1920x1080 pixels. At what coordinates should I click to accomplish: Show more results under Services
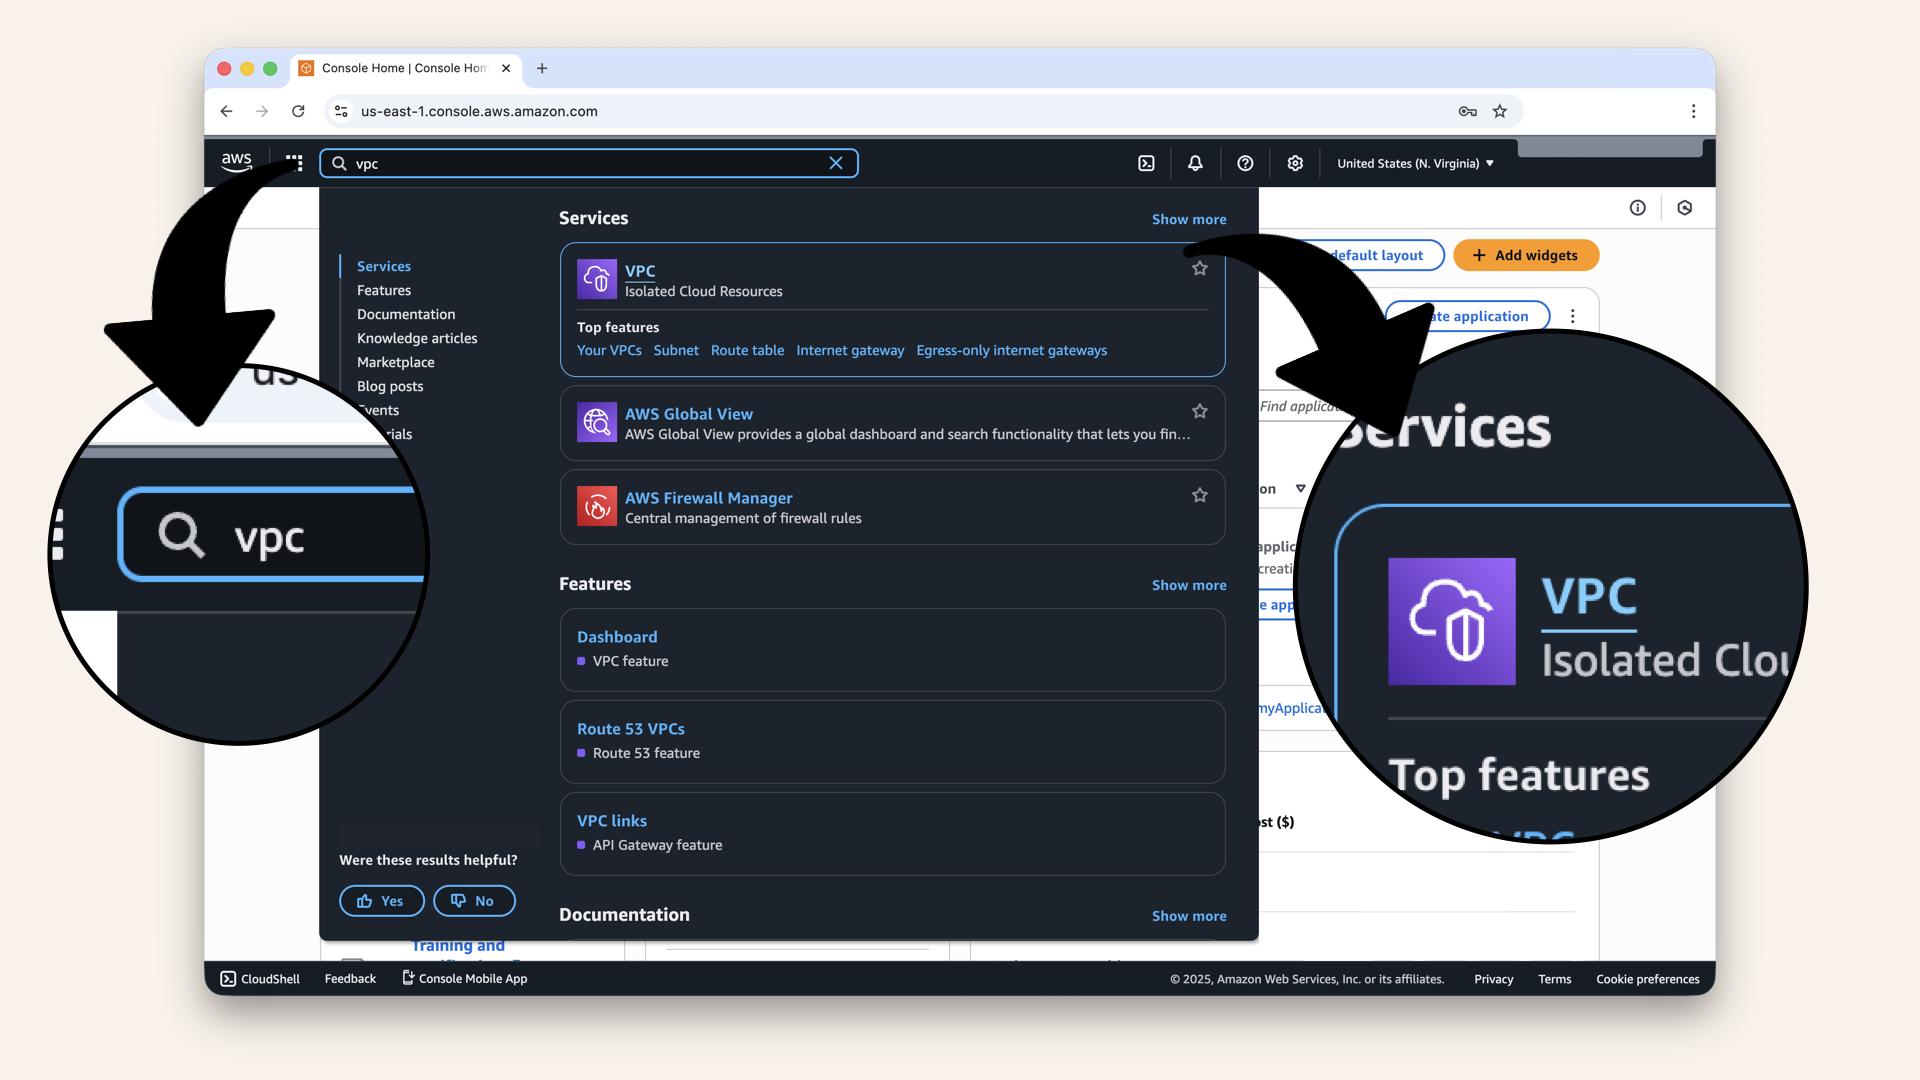tap(1188, 219)
